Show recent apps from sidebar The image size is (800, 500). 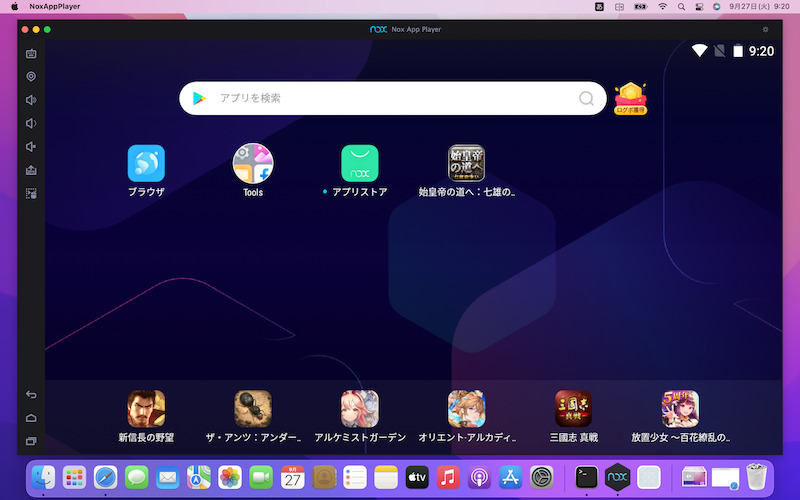click(x=31, y=441)
